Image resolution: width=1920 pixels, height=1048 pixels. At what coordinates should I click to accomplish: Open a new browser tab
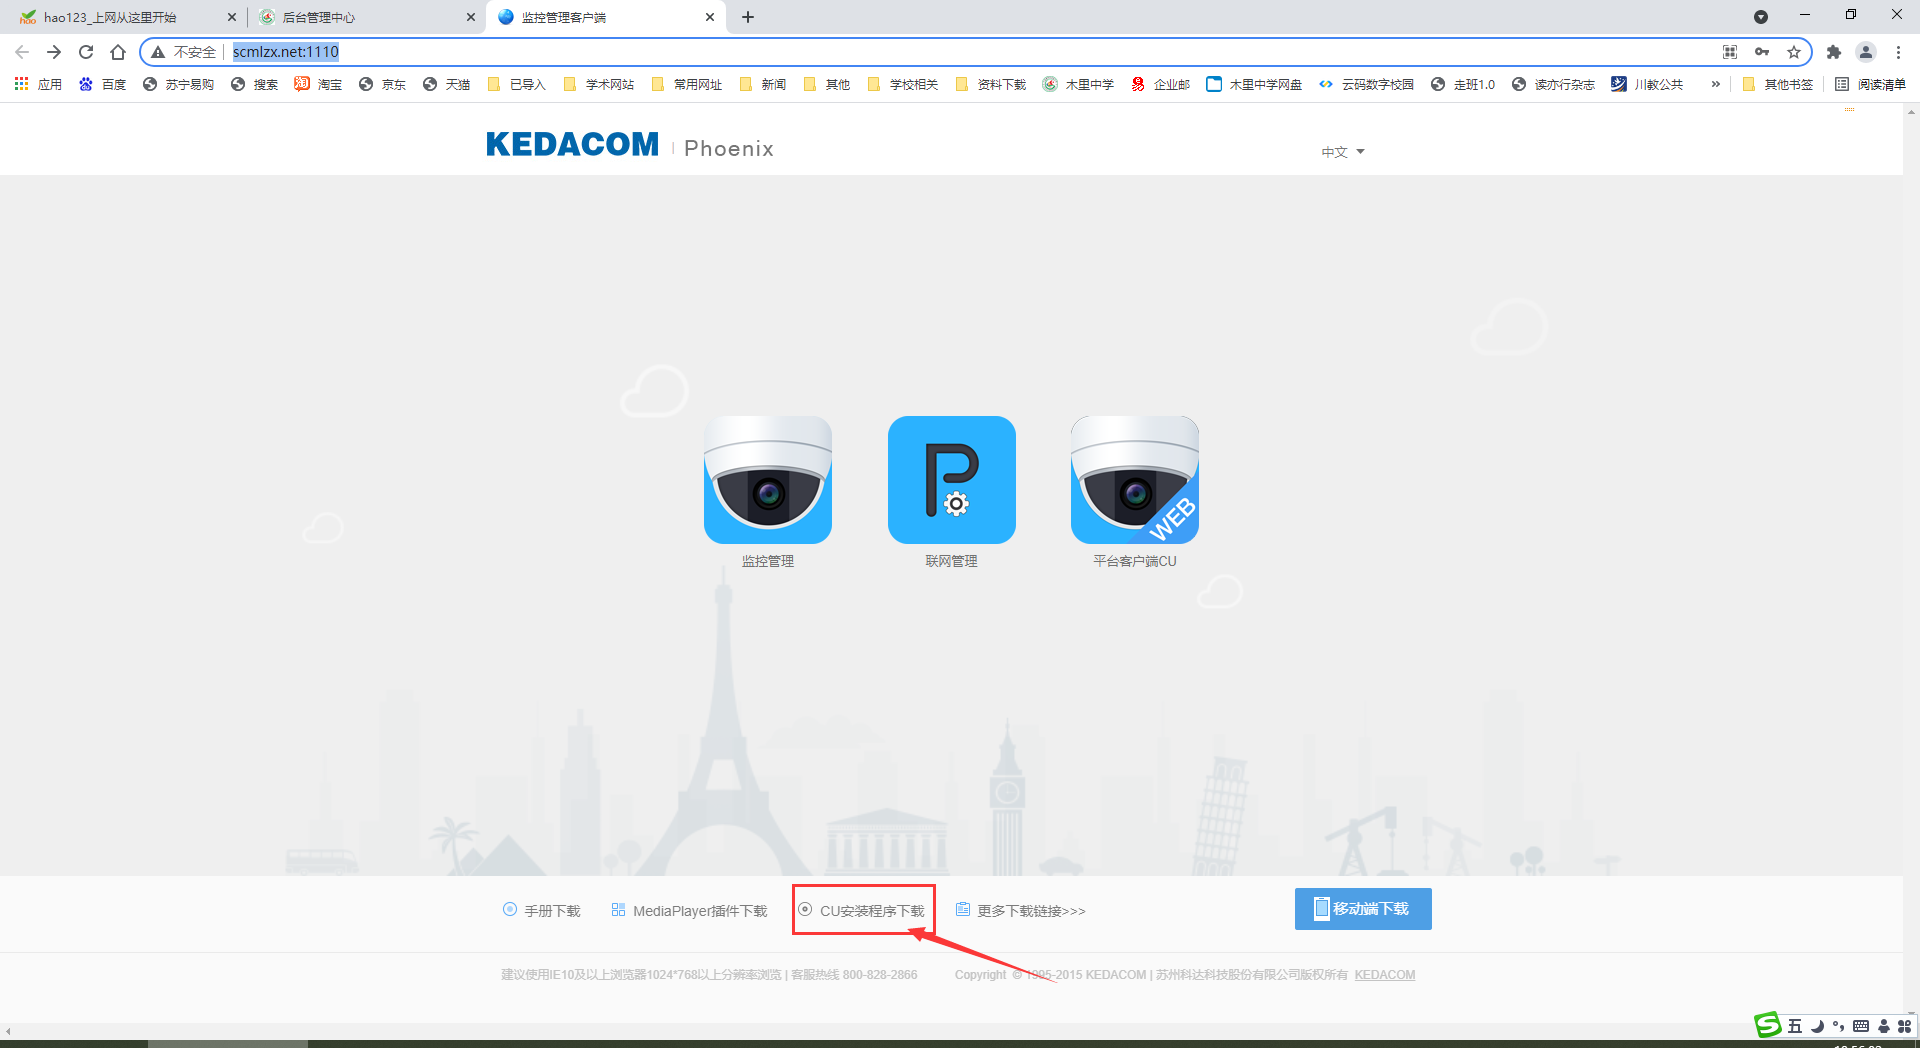(748, 17)
